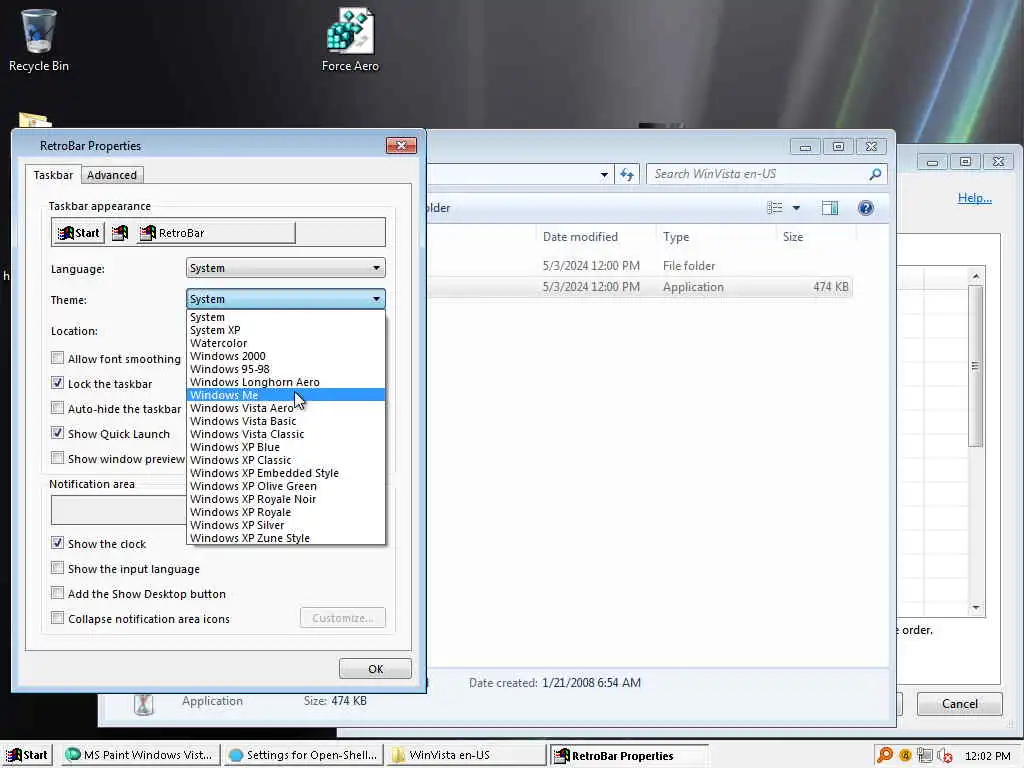Image resolution: width=1024 pixels, height=768 pixels.
Task: Click the taskbar Start button
Action: [27, 755]
